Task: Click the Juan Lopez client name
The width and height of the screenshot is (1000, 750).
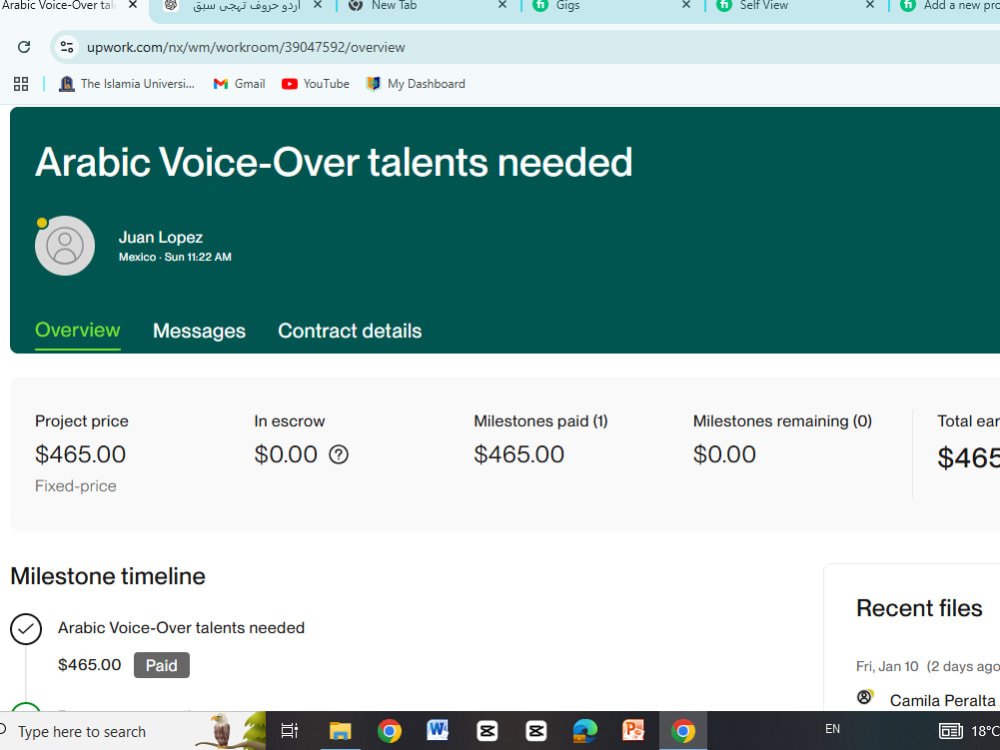Action: (161, 237)
